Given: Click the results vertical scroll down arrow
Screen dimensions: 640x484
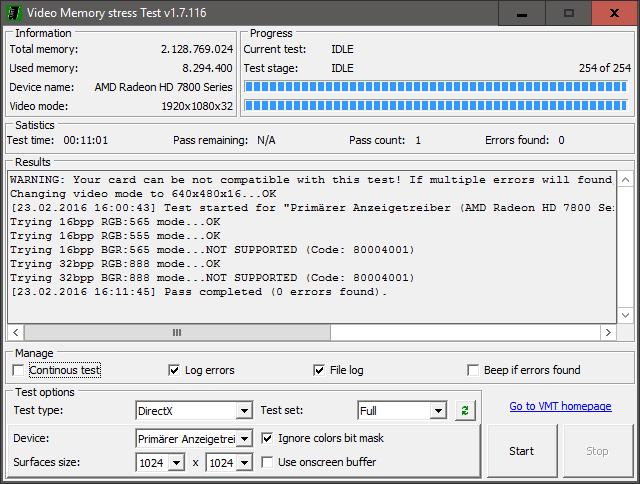Looking at the screenshot, I should pyautogui.click(x=625, y=315).
